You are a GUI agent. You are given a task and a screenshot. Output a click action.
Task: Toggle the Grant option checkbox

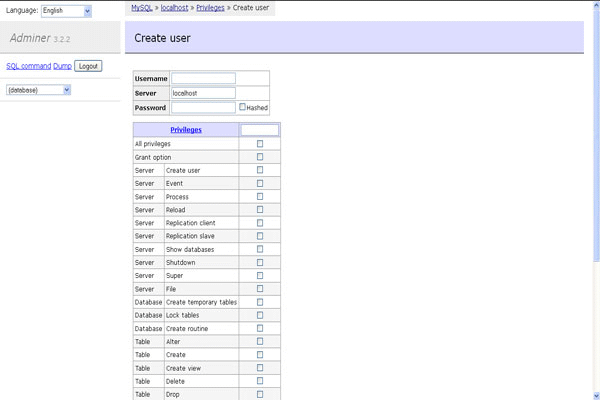click(x=260, y=157)
